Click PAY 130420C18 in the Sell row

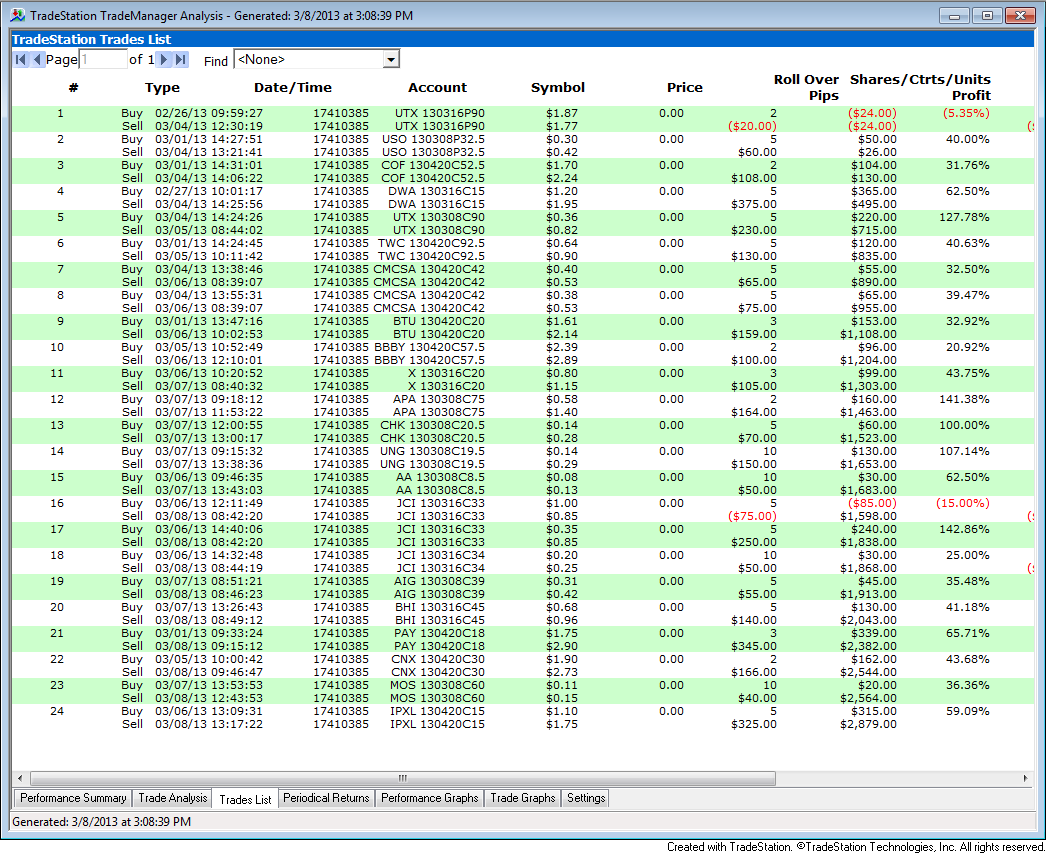tap(439, 646)
